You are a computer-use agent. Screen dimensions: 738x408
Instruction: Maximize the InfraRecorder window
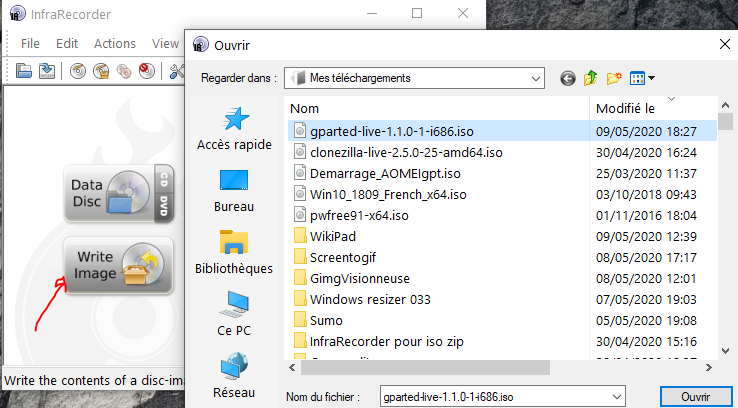pos(417,13)
